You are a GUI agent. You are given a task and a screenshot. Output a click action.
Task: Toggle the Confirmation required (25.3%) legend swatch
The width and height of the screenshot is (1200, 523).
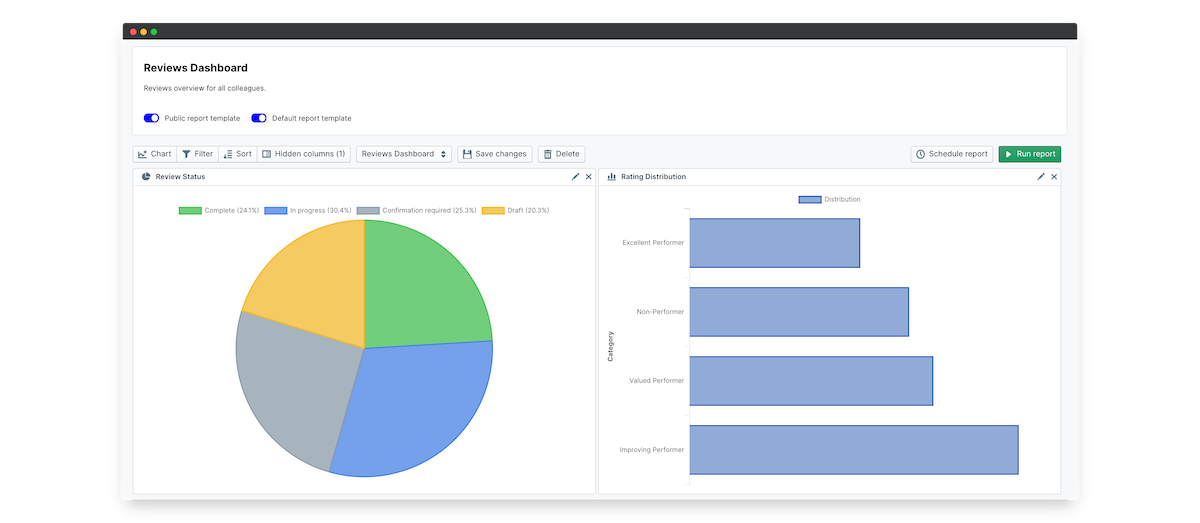click(x=368, y=211)
